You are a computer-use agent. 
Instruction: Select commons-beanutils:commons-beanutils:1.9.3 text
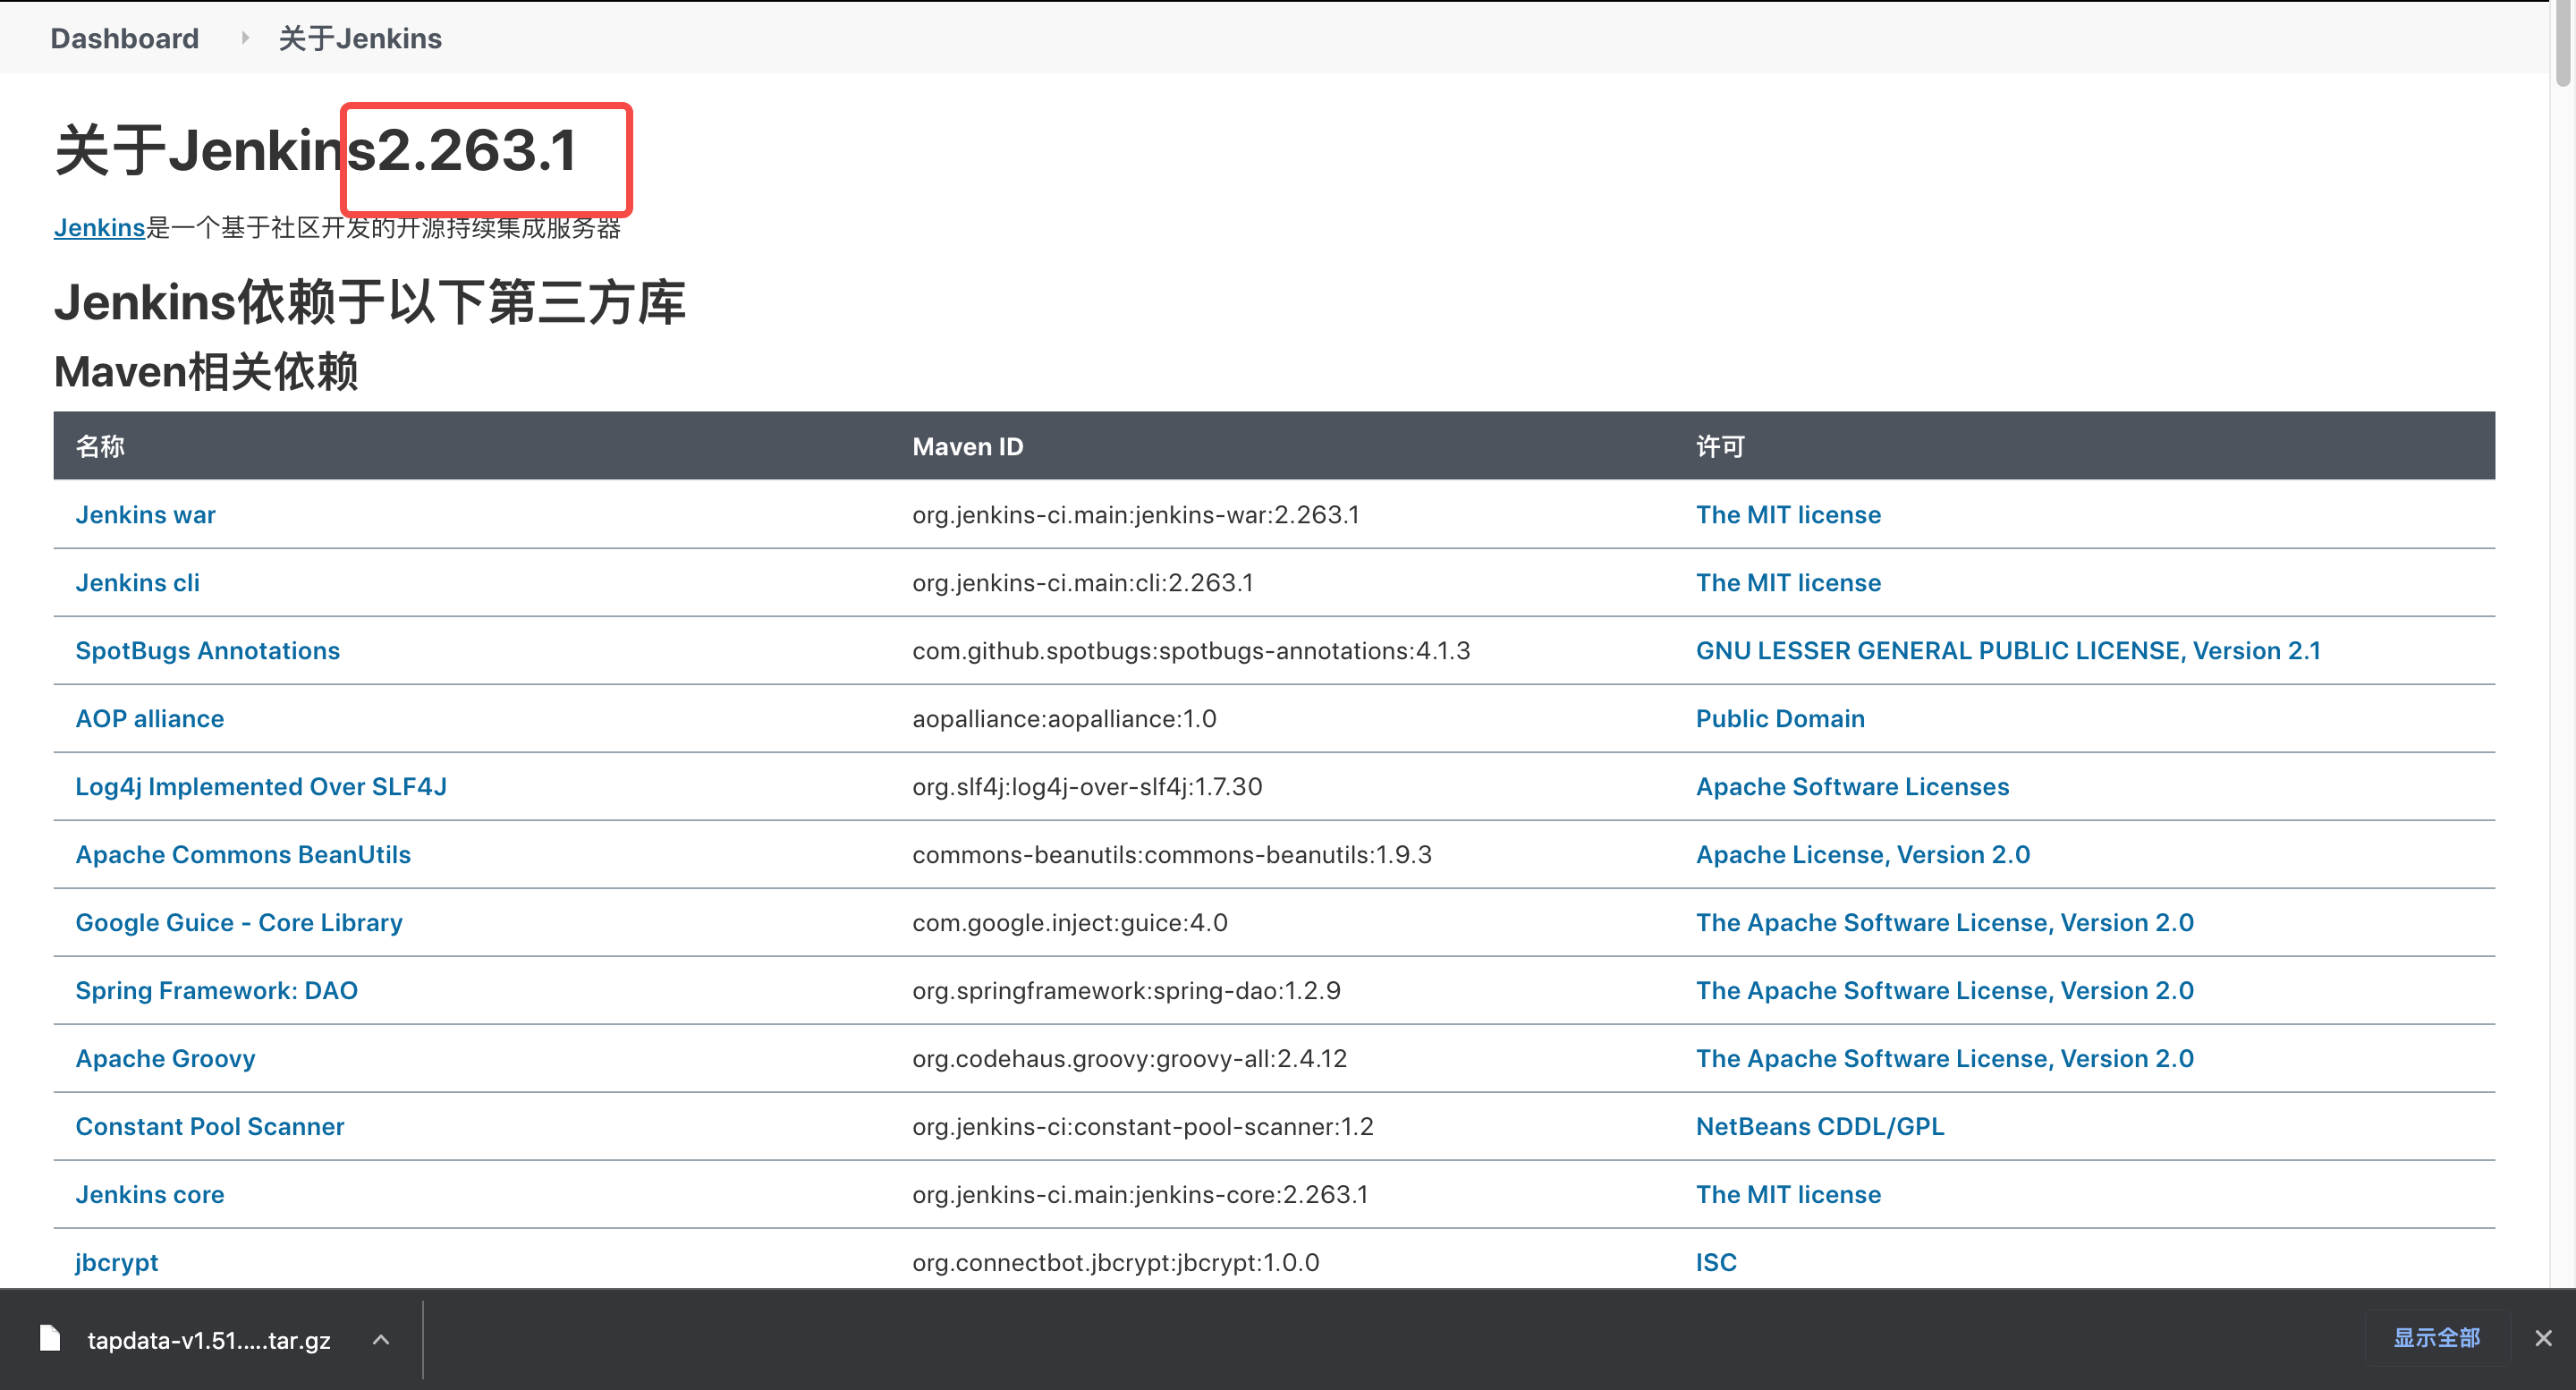point(1172,855)
